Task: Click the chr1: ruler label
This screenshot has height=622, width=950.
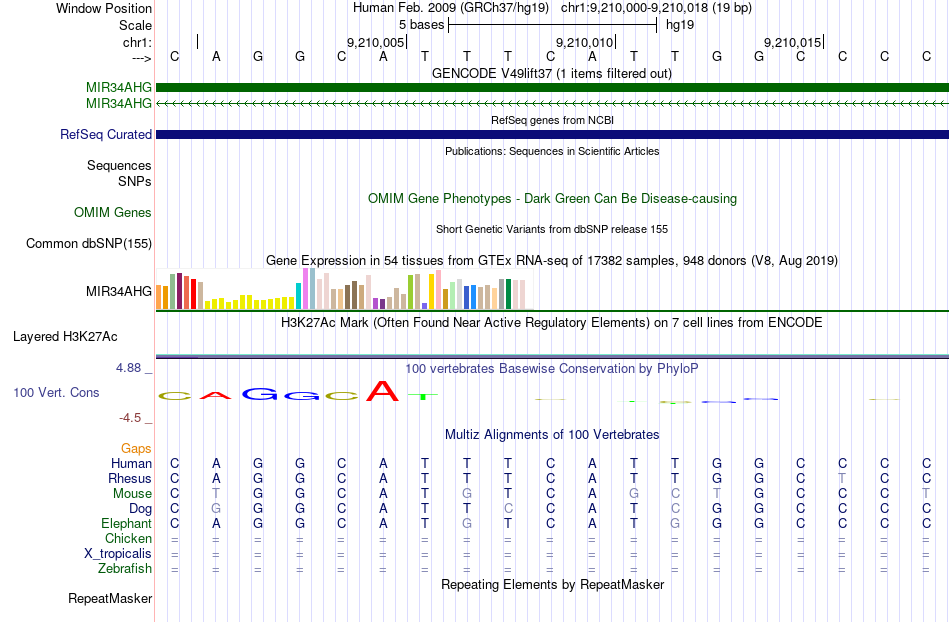Action: [x=138, y=42]
